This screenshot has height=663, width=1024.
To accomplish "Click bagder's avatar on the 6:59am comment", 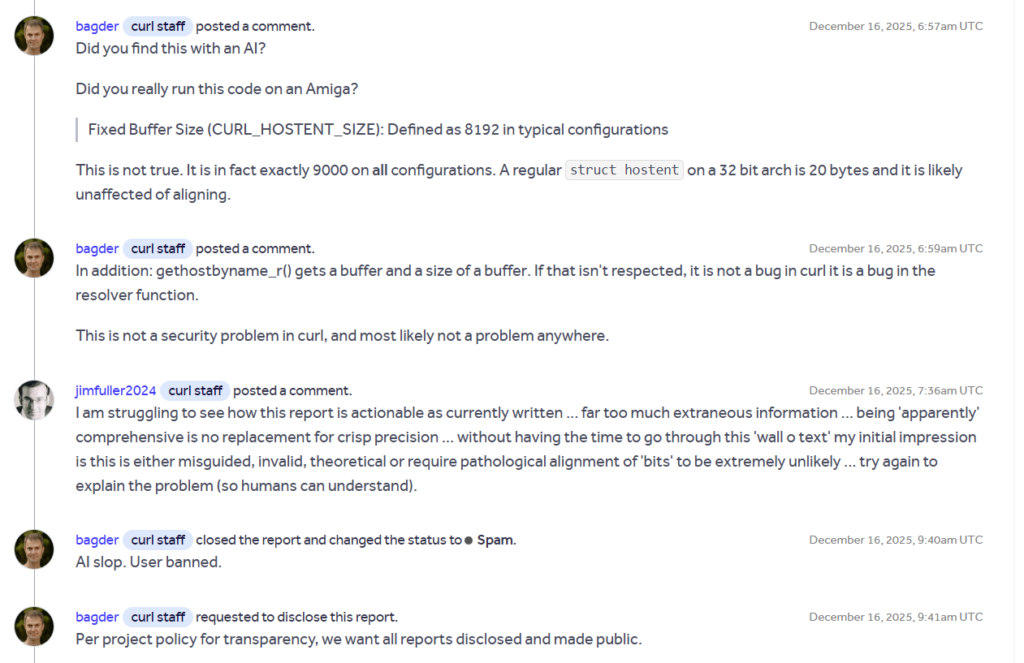I will click(x=34, y=258).
